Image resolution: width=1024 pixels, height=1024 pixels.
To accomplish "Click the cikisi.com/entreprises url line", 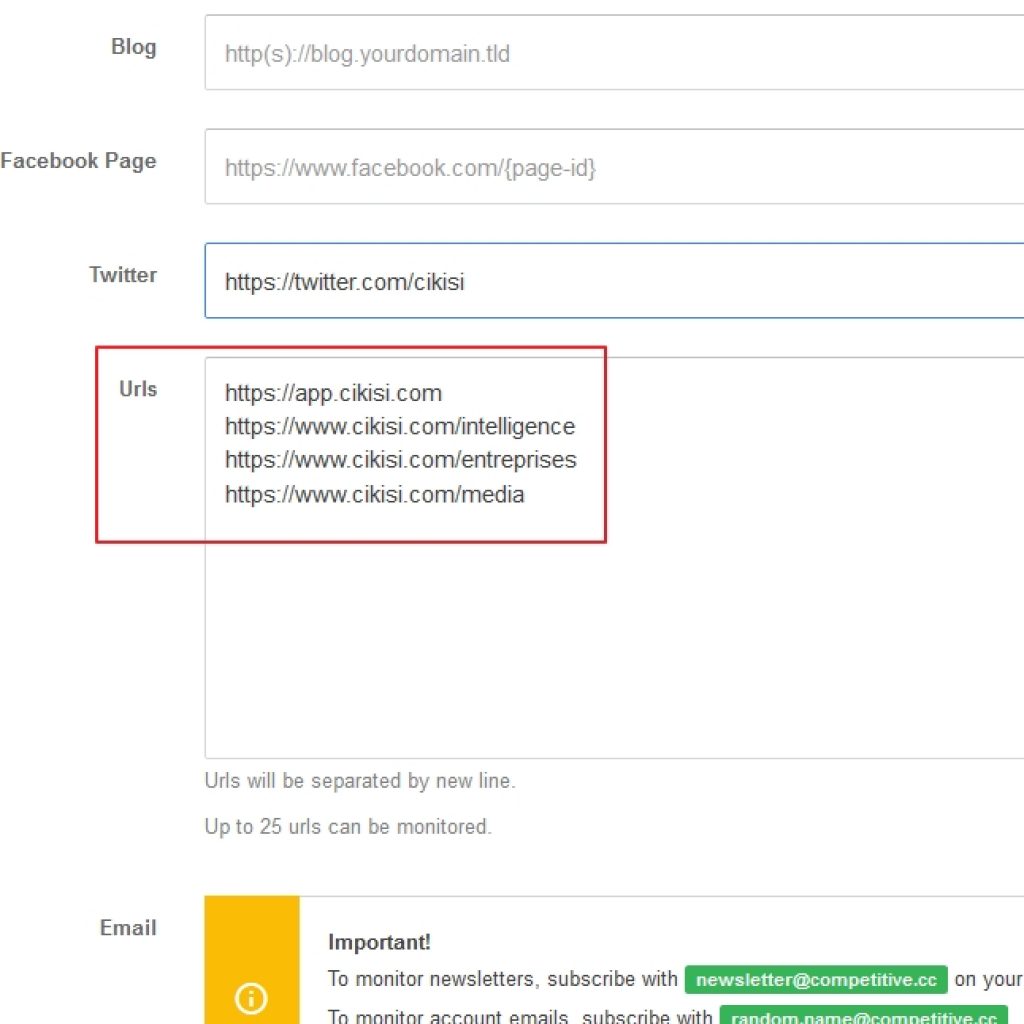I will 400,460.
